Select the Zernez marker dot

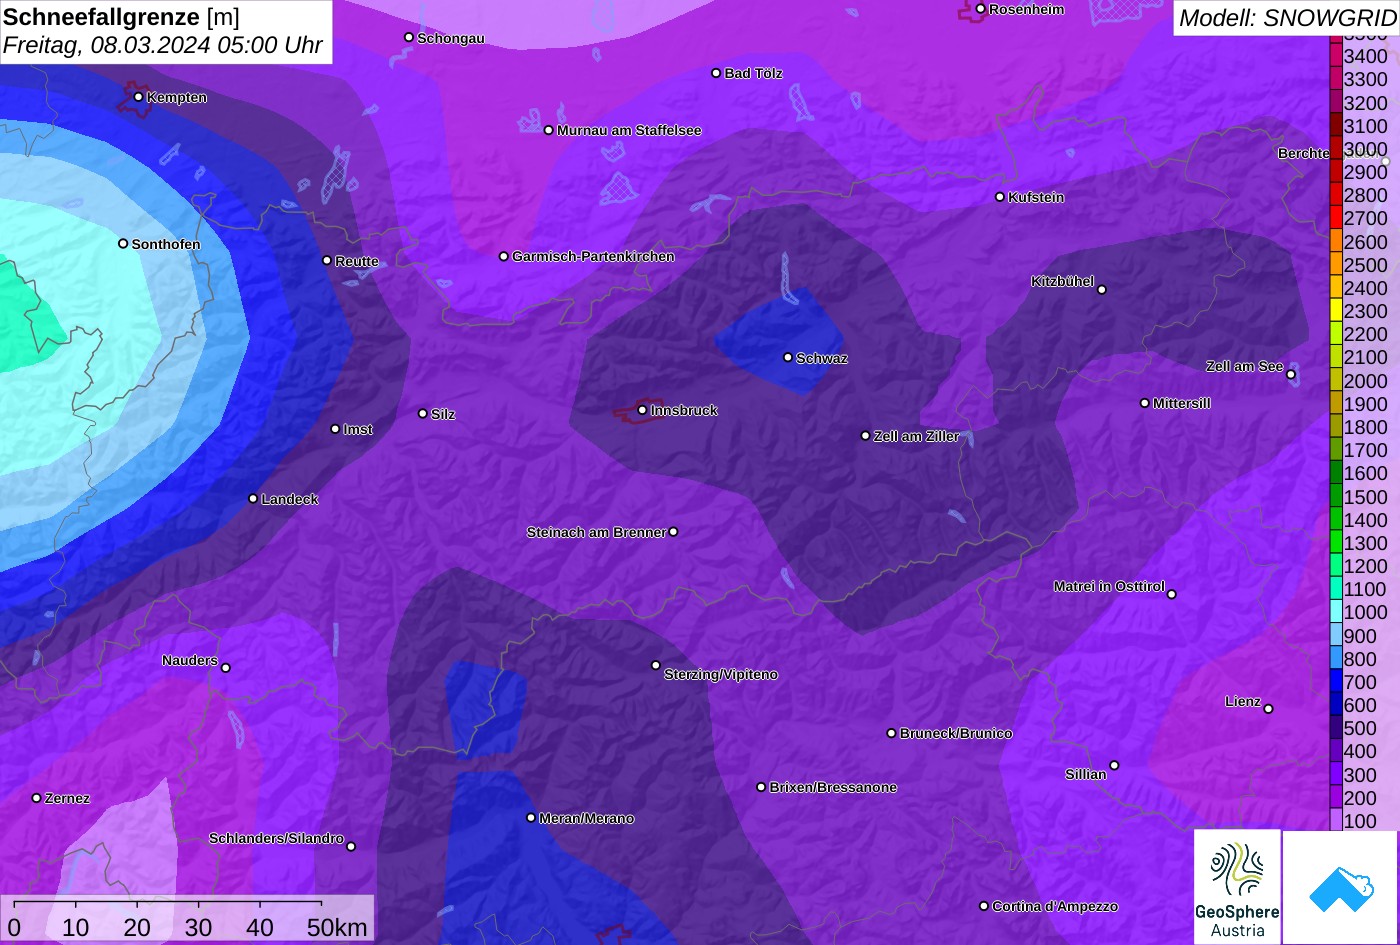[36, 798]
